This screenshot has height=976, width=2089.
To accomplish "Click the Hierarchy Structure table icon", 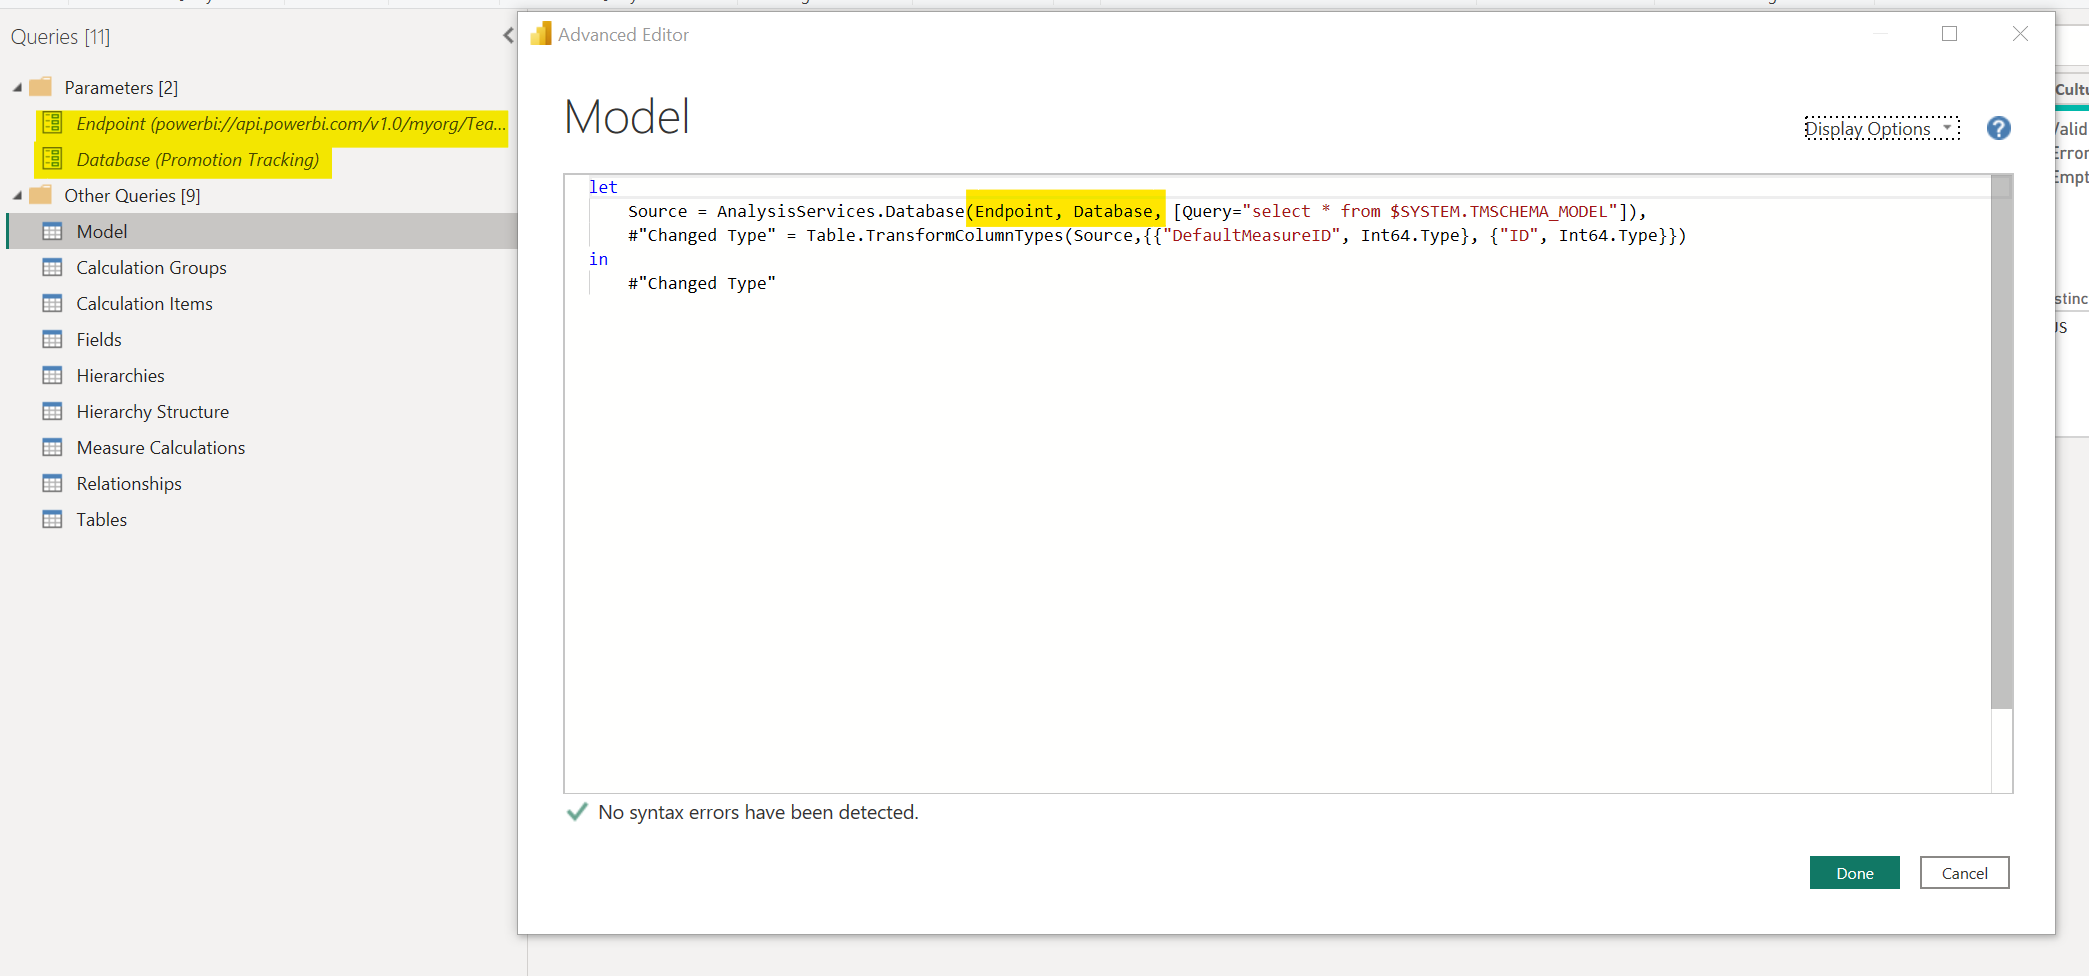I will tap(52, 412).
